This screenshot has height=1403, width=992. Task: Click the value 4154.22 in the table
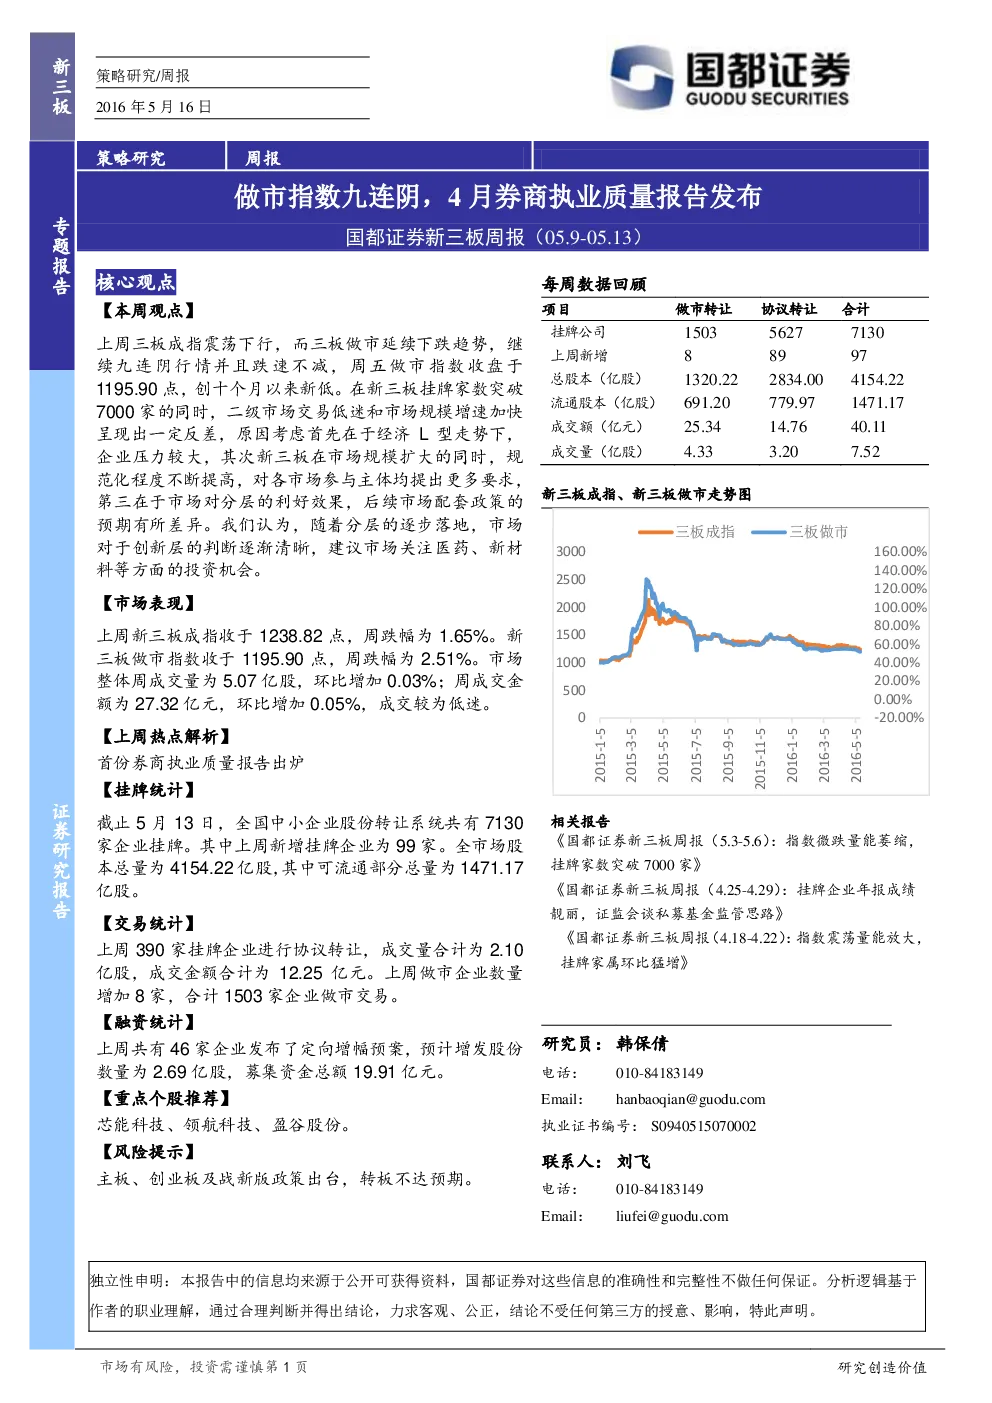coord(877,380)
